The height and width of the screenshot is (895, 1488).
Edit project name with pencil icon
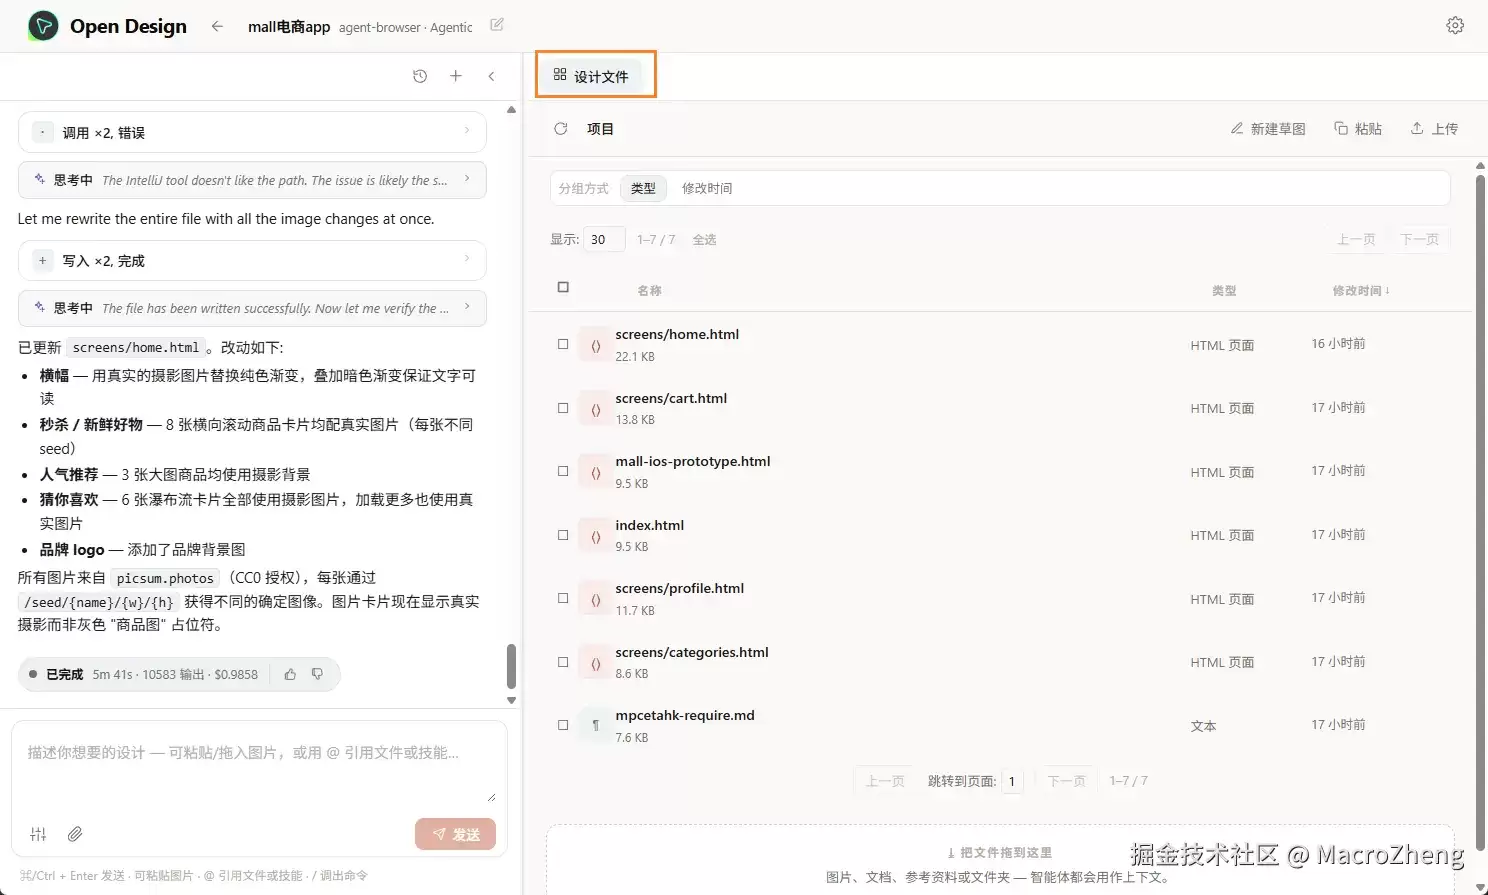tap(497, 25)
